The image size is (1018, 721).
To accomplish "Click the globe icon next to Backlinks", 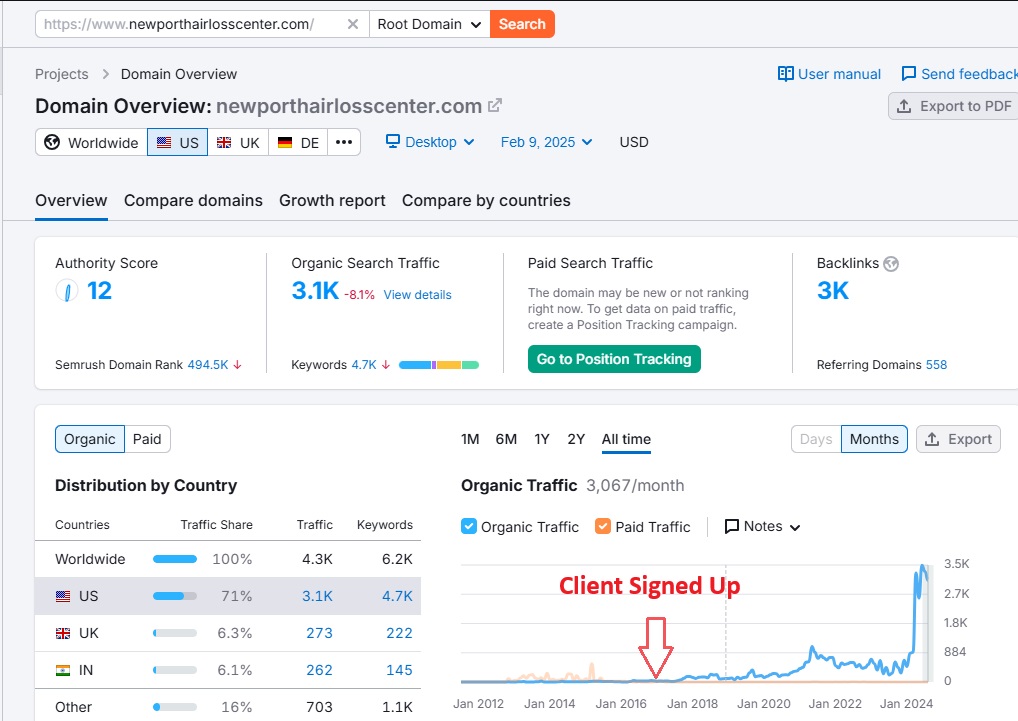I will coord(891,263).
